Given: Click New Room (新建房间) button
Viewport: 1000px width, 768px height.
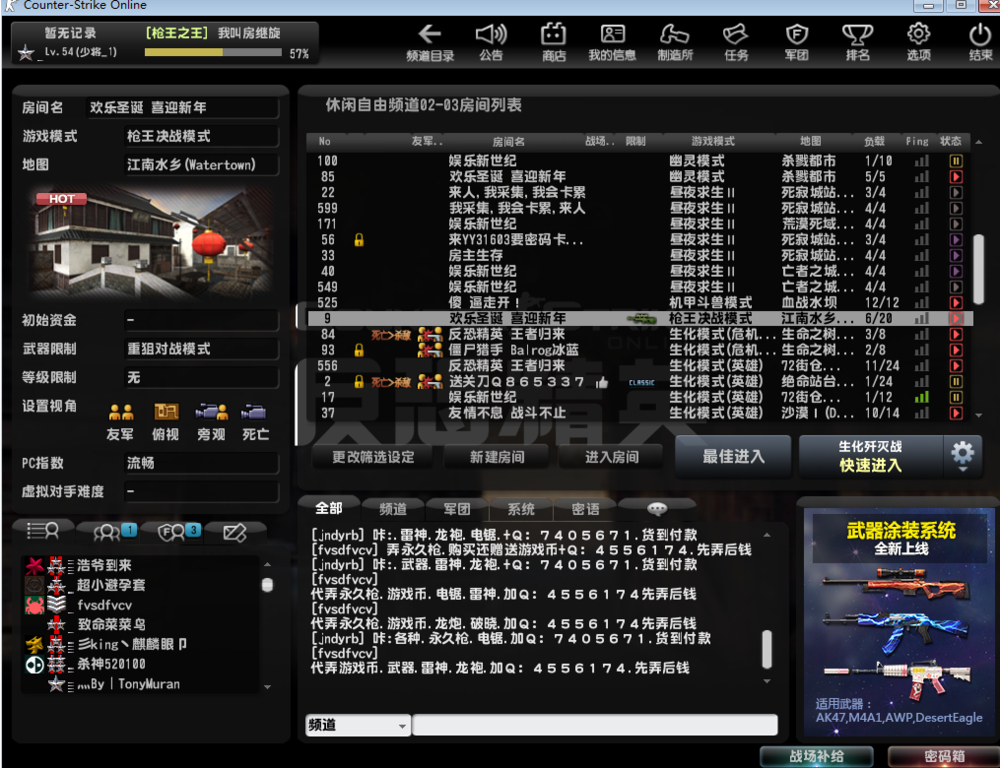Looking at the screenshot, I should point(497,457).
